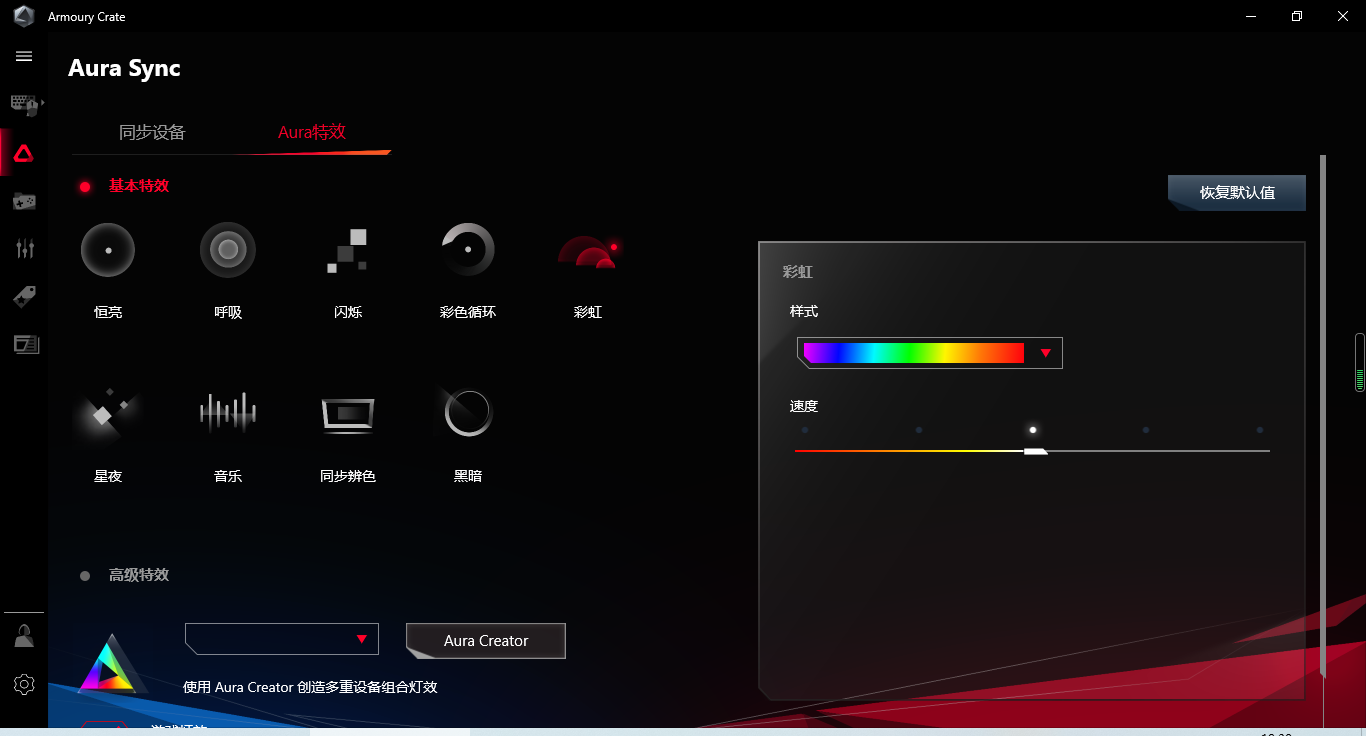Choose the 高级特效 radio option
The width and height of the screenshot is (1366, 736).
[x=85, y=576]
